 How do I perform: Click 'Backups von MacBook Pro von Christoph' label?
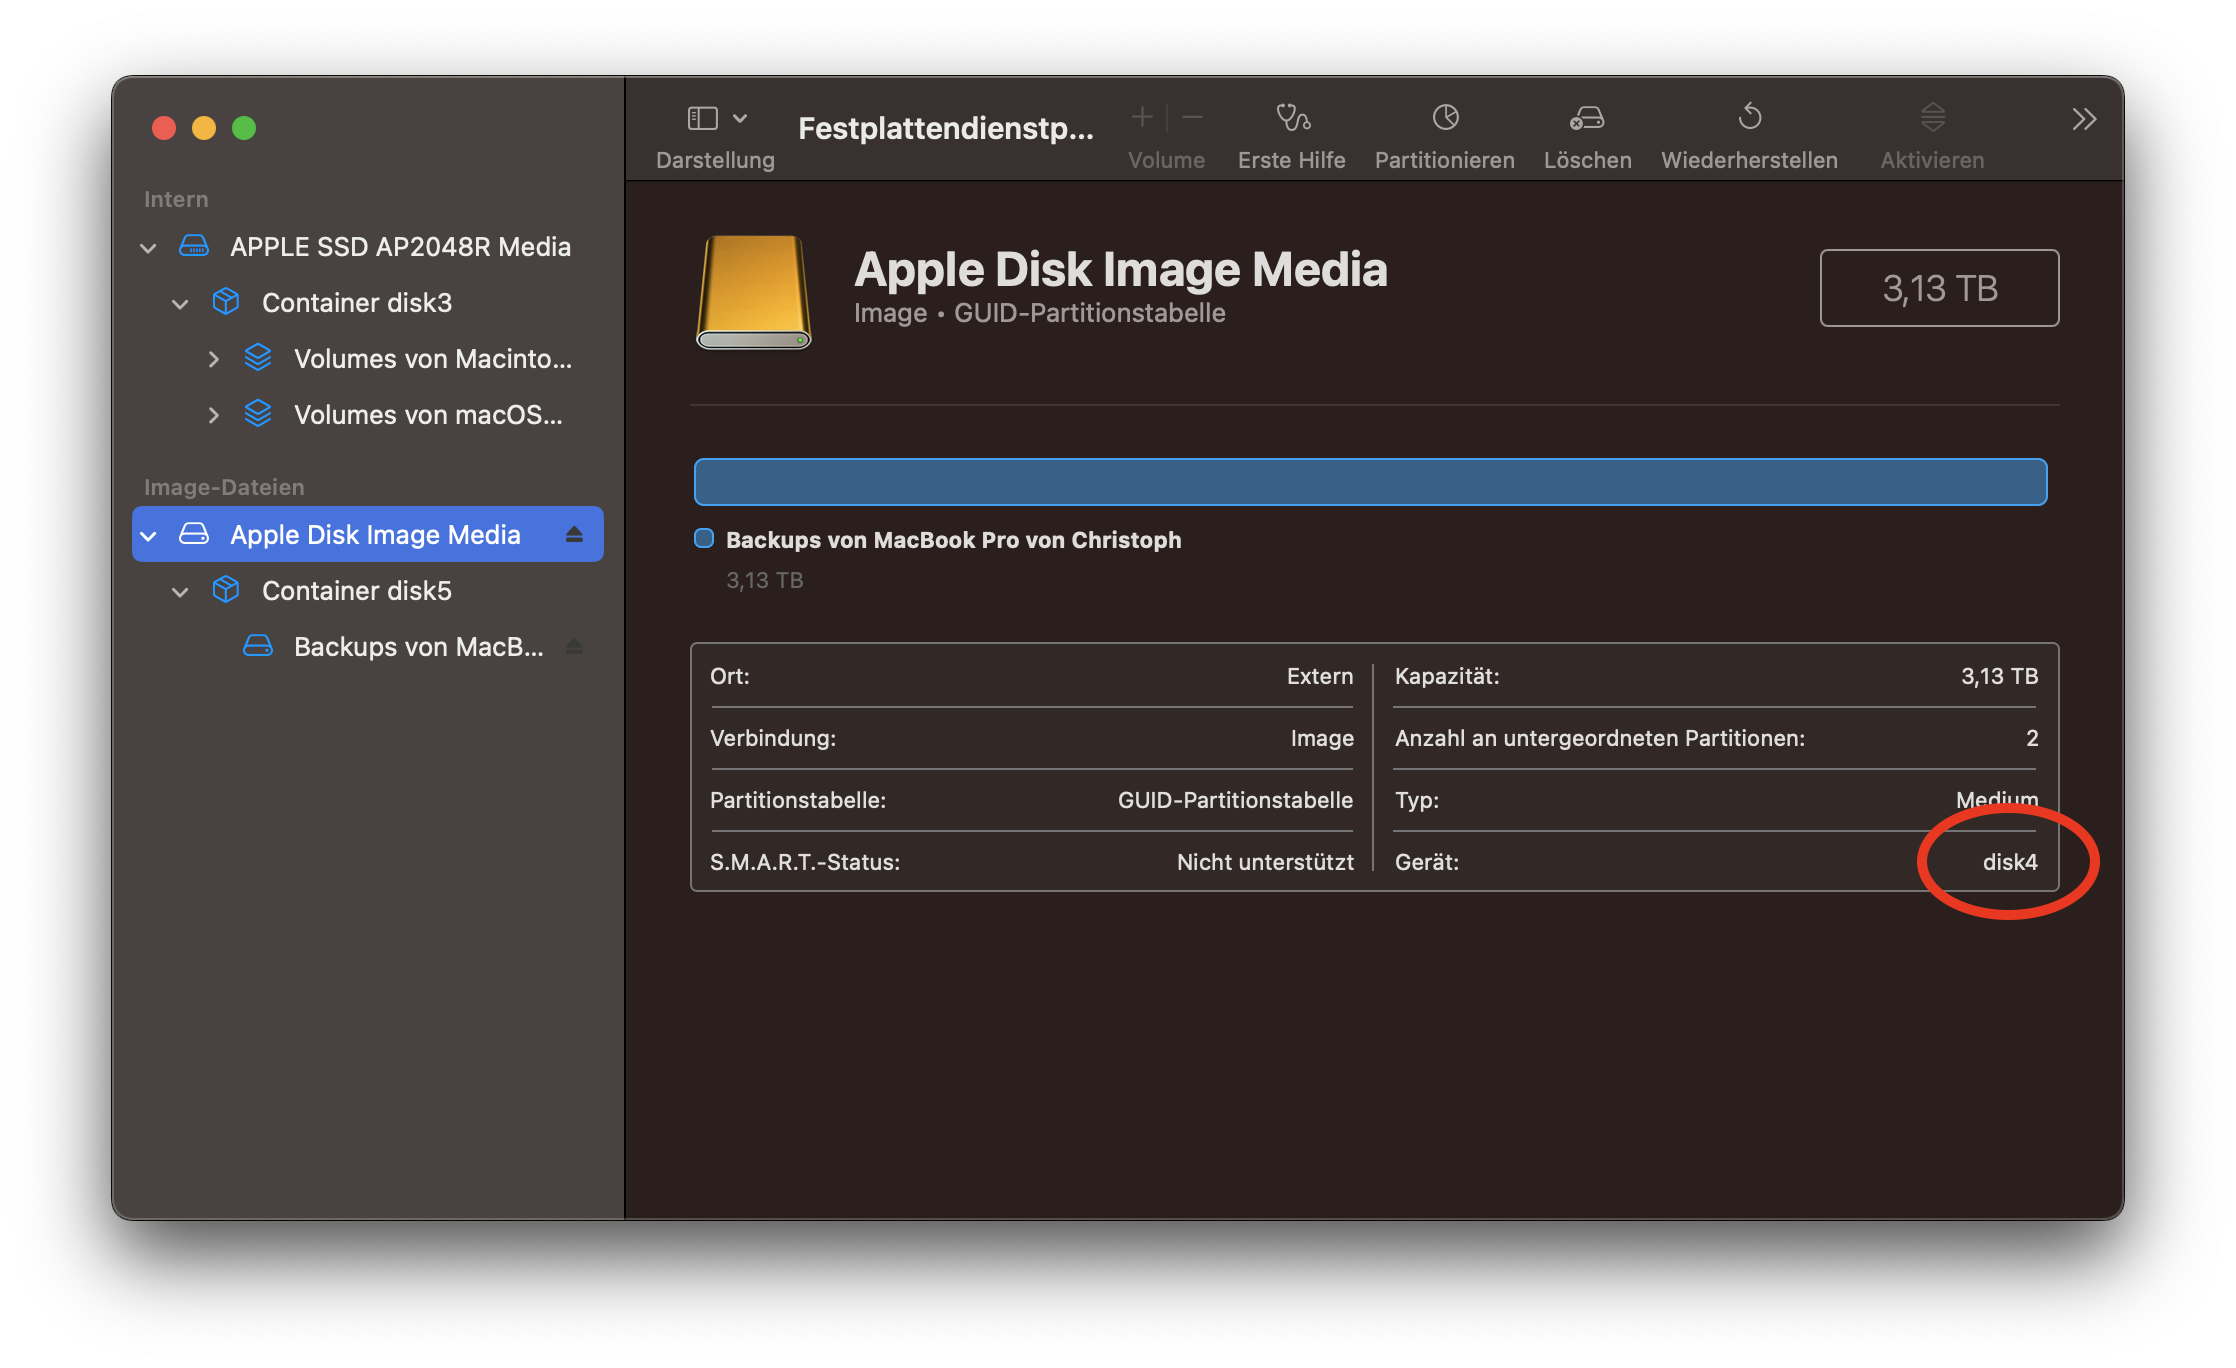[953, 540]
